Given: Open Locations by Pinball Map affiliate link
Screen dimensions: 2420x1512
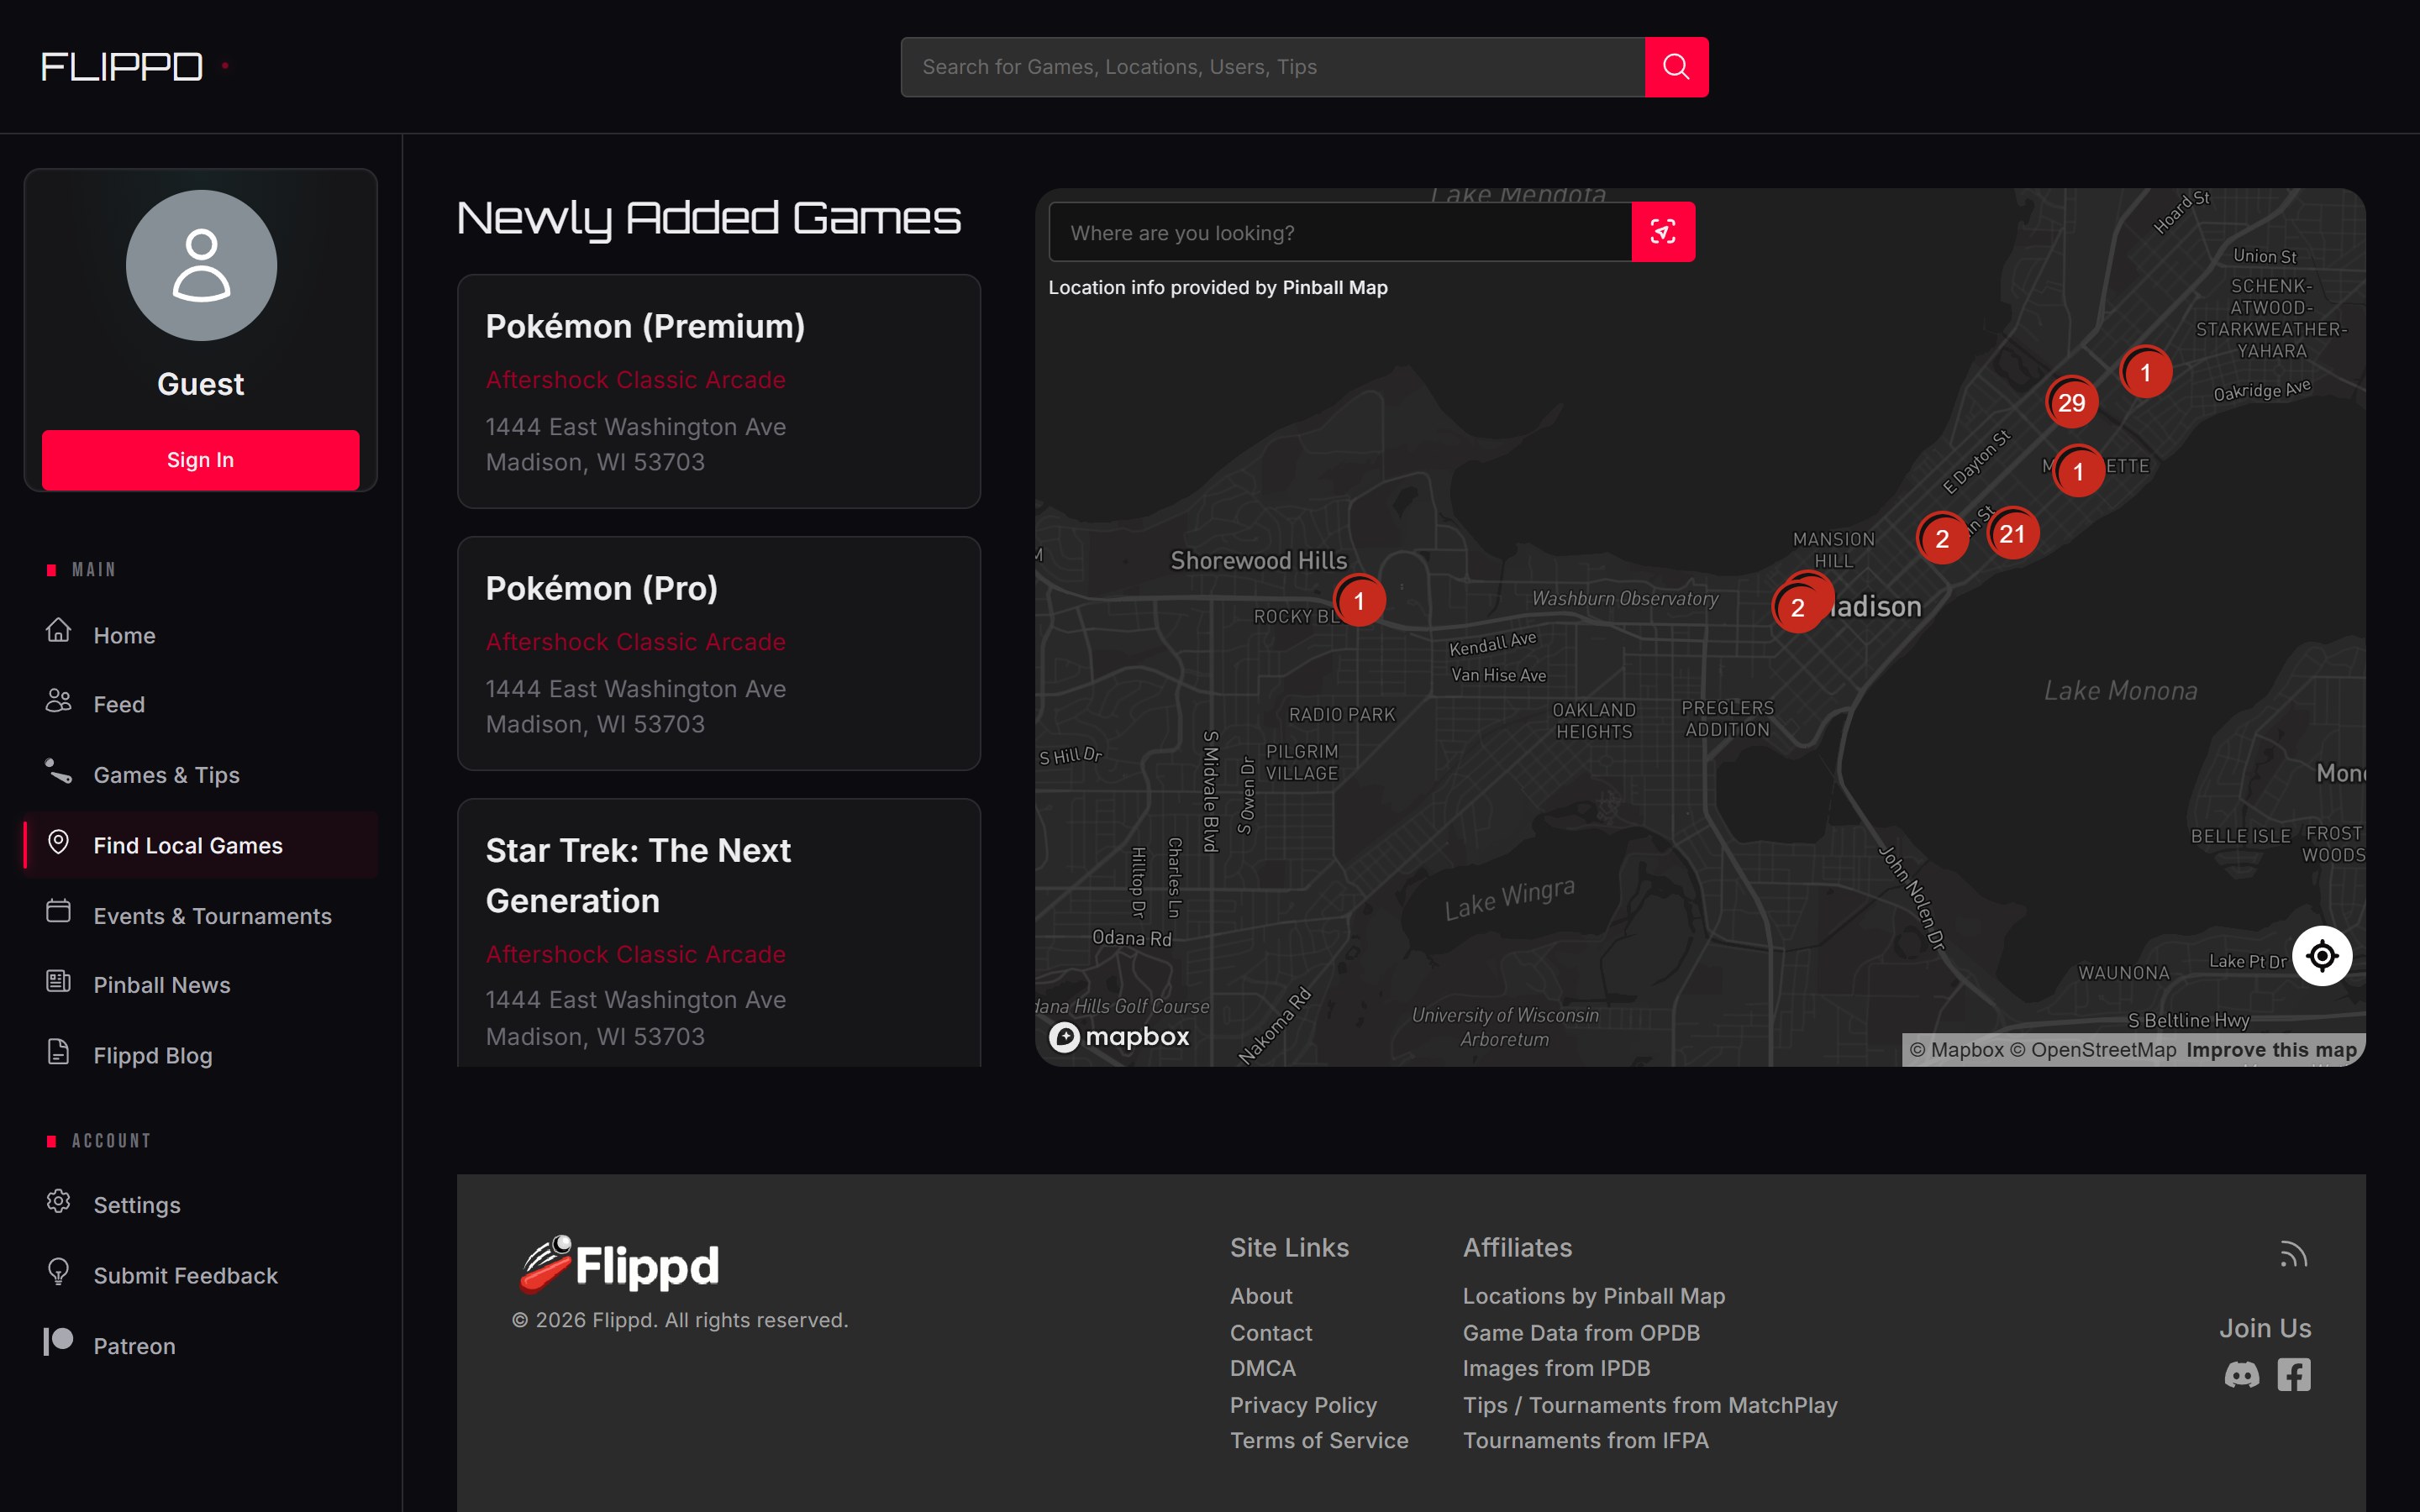Looking at the screenshot, I should 1594,1296.
